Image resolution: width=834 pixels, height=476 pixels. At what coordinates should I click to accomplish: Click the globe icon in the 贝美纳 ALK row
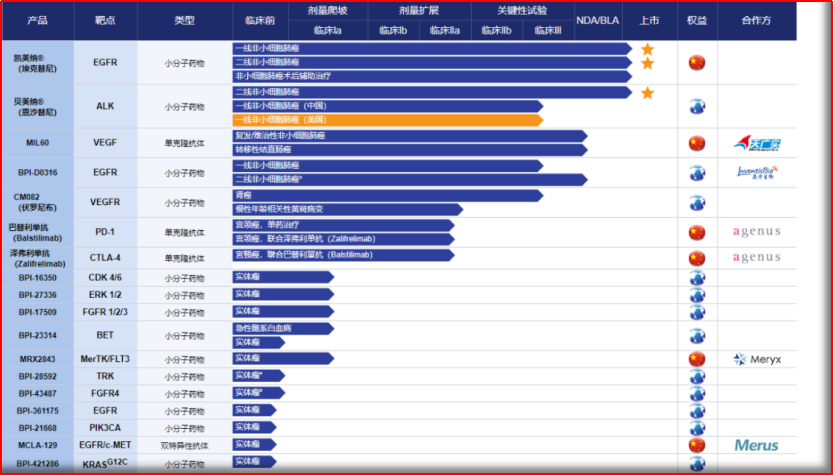(x=697, y=106)
